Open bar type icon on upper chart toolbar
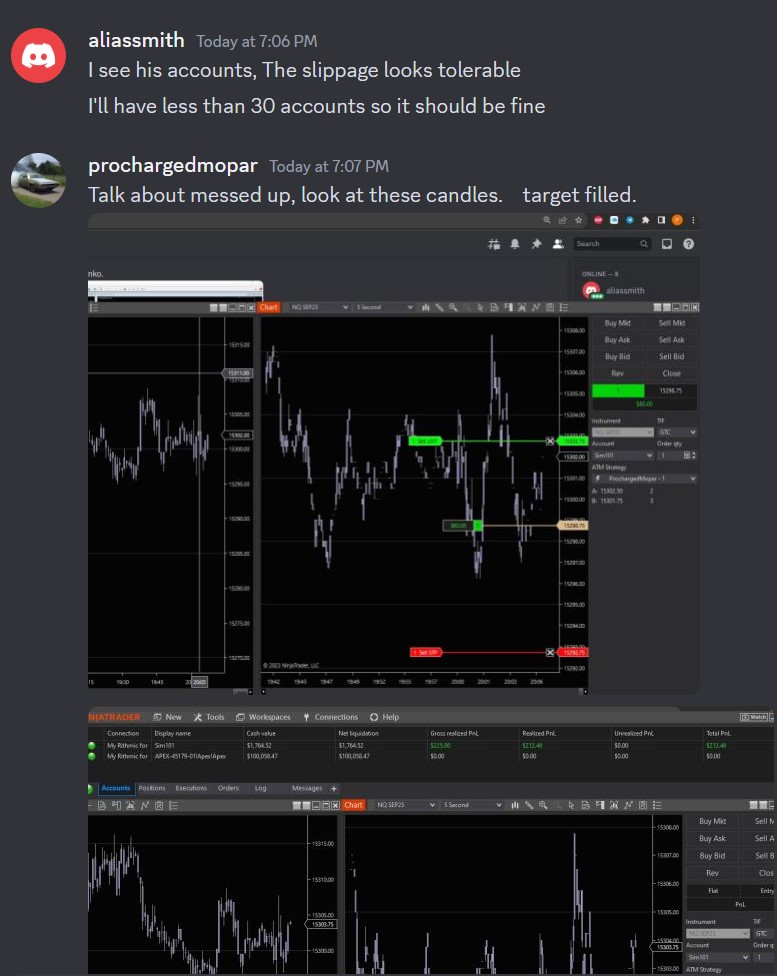 click(426, 307)
